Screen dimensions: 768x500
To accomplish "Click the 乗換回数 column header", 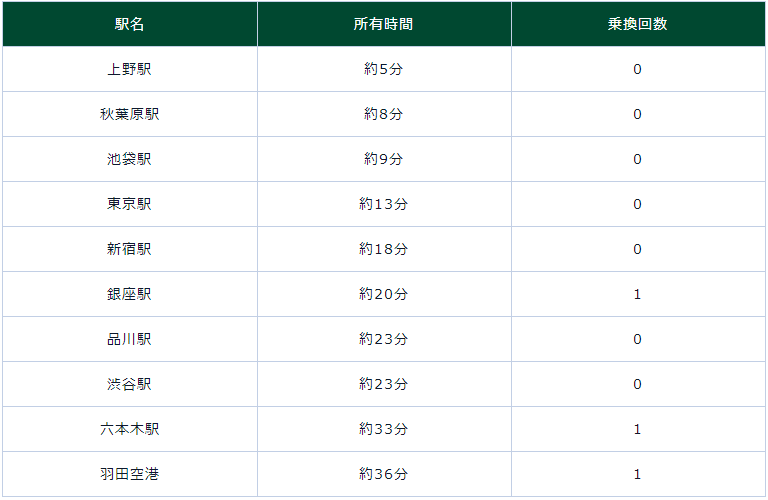I will pyautogui.click(x=638, y=24).
